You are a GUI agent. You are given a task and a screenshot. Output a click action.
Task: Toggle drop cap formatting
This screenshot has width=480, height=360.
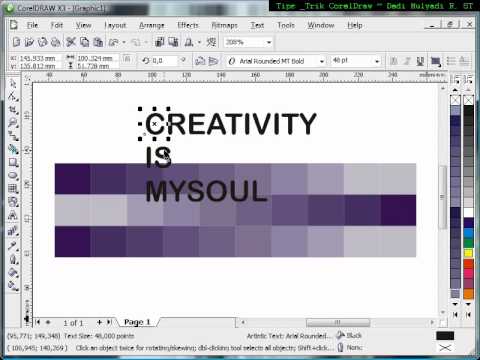464,61
